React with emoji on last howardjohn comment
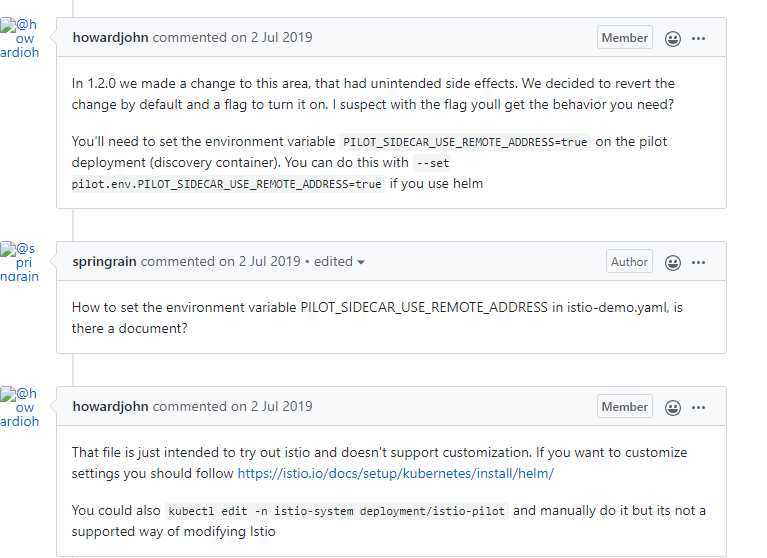This screenshot has height=558, width=767. [673, 407]
